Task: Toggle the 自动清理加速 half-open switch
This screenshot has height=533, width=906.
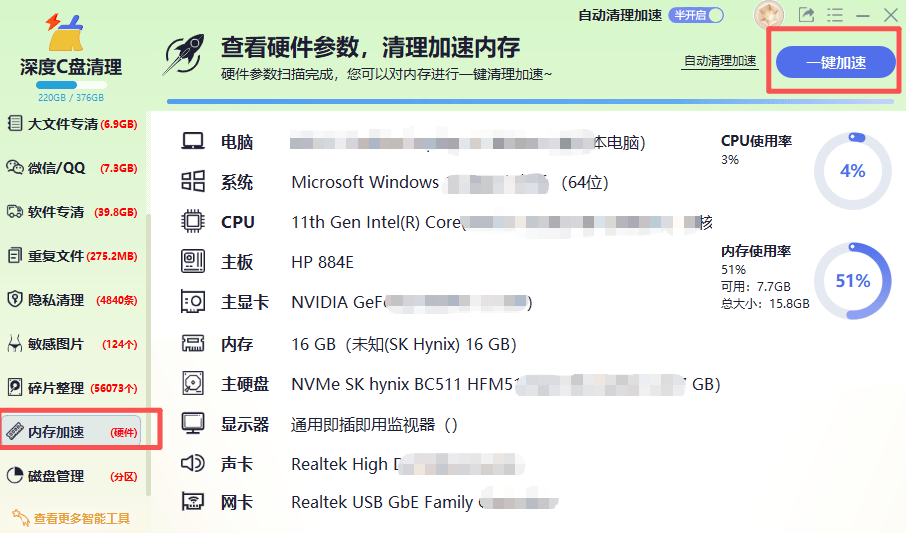Action: tap(696, 15)
